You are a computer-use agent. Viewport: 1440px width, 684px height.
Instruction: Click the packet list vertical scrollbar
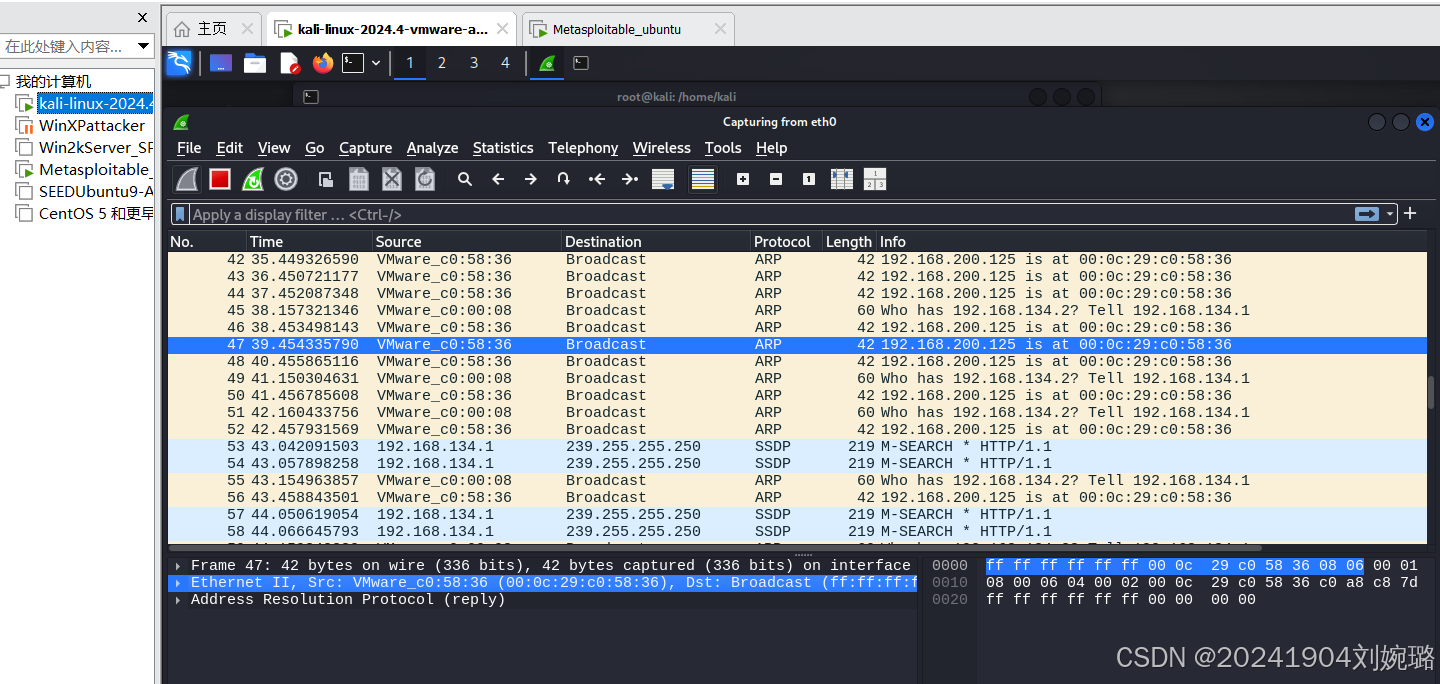tap(1432, 392)
